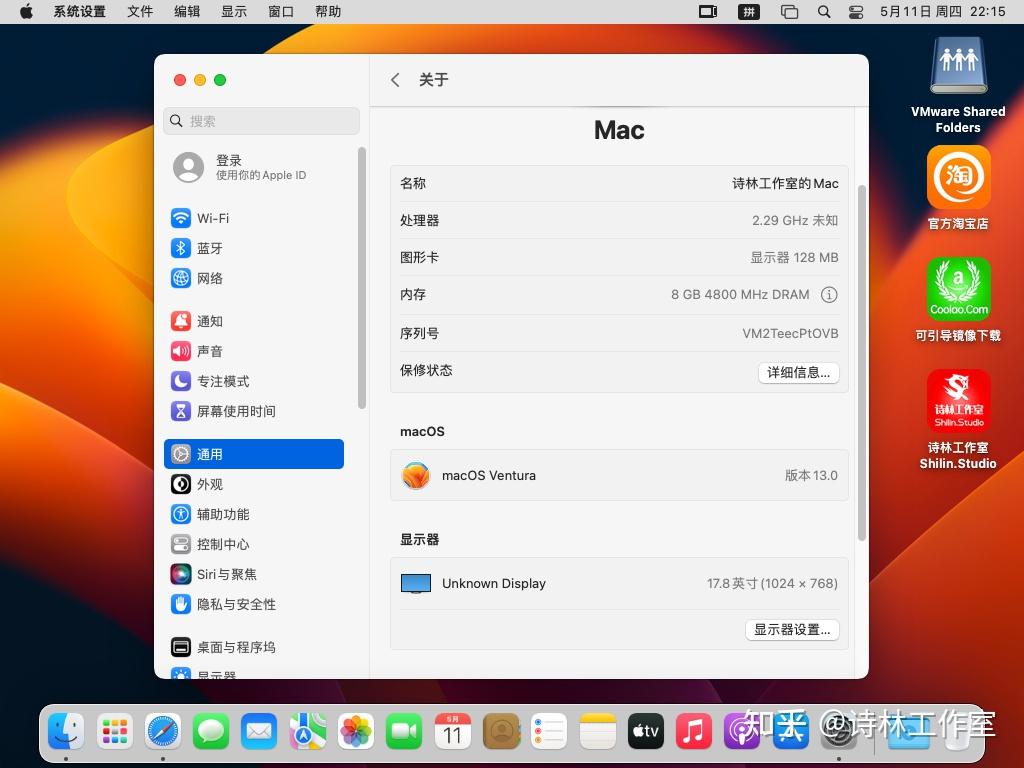Image resolution: width=1024 pixels, height=768 pixels.
Task: Click 详细信息 for warranty status
Action: coord(798,371)
